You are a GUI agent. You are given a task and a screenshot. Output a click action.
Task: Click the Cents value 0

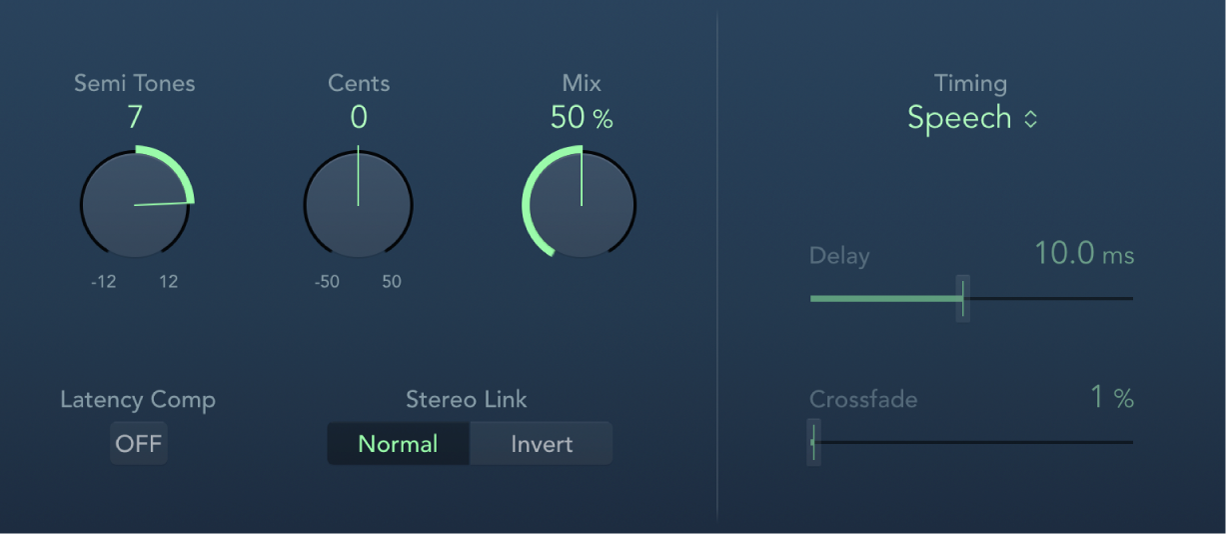click(x=358, y=118)
